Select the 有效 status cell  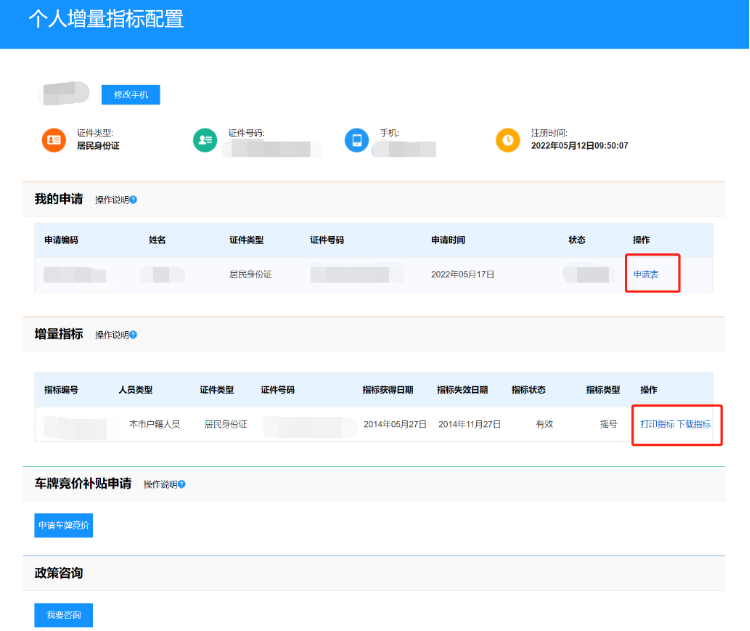tap(544, 424)
